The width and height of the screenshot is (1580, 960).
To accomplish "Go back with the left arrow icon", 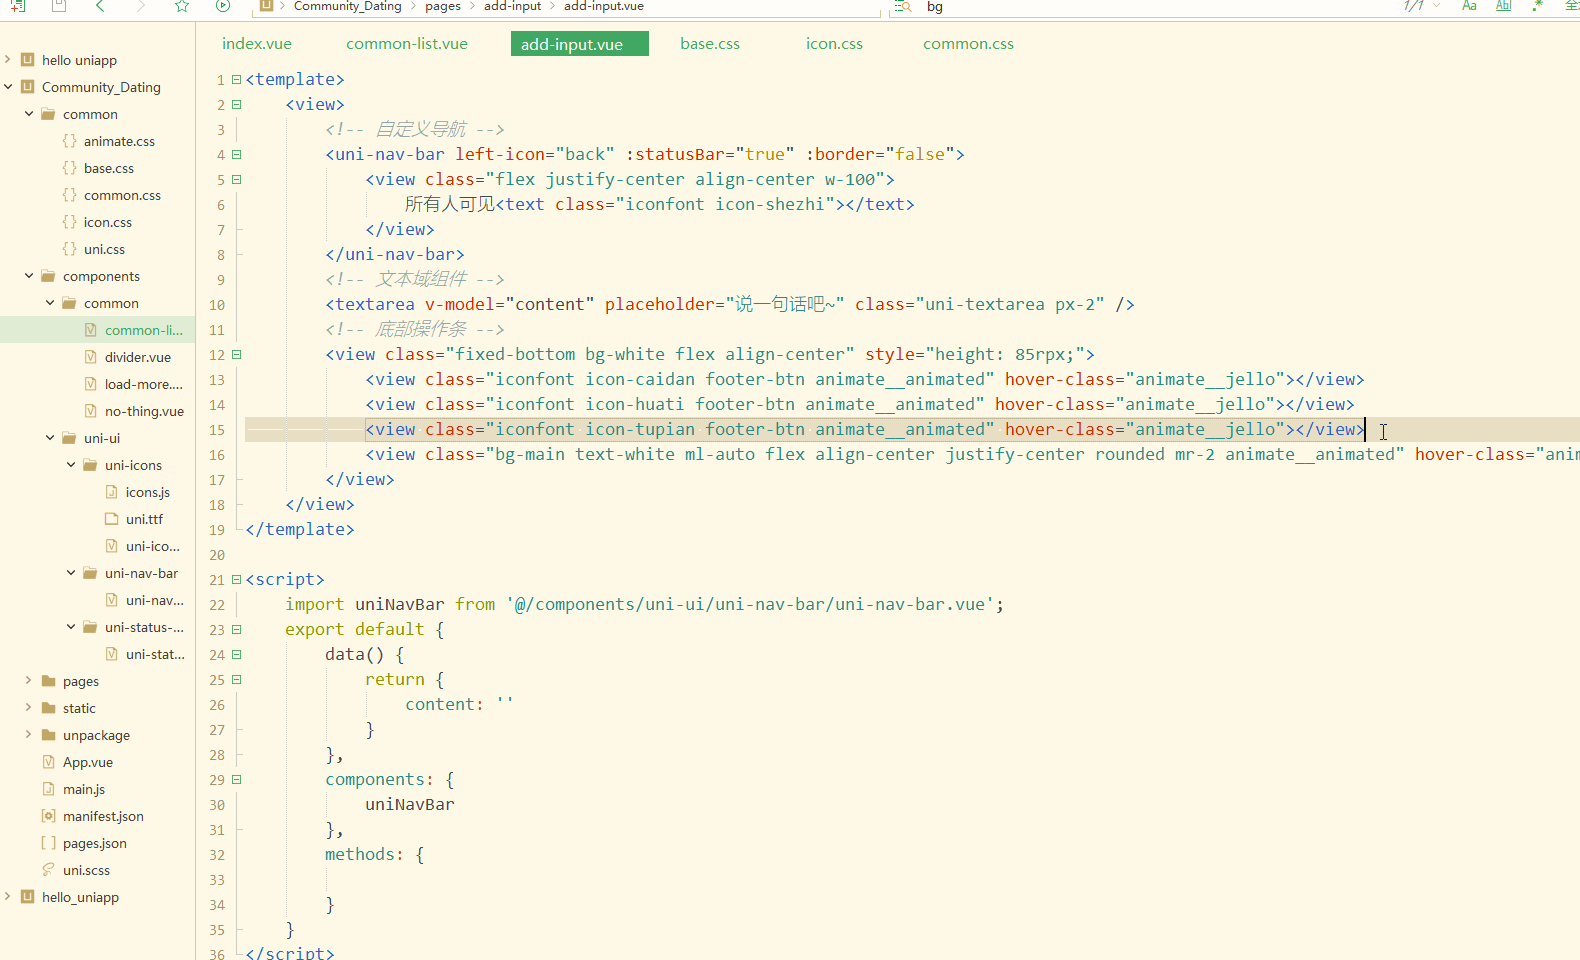I will [100, 6].
